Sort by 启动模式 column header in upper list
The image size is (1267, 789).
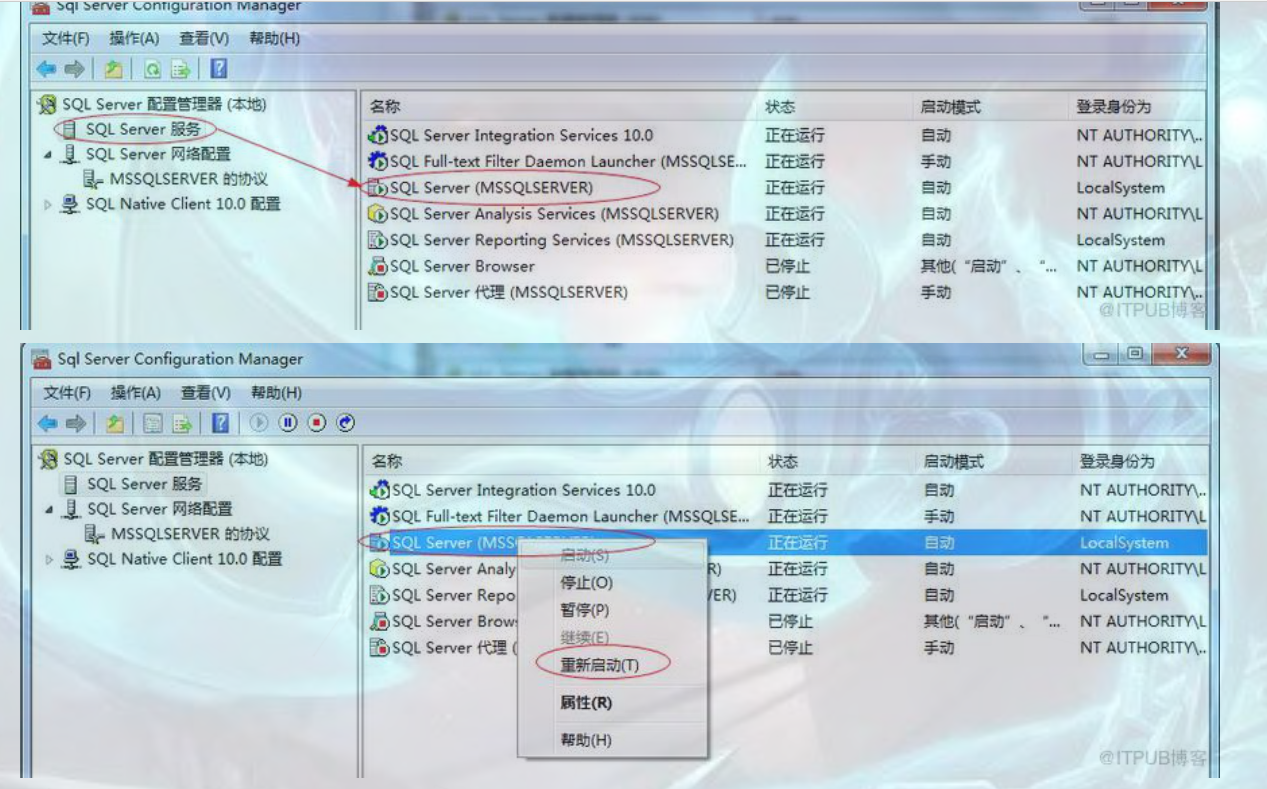951,106
